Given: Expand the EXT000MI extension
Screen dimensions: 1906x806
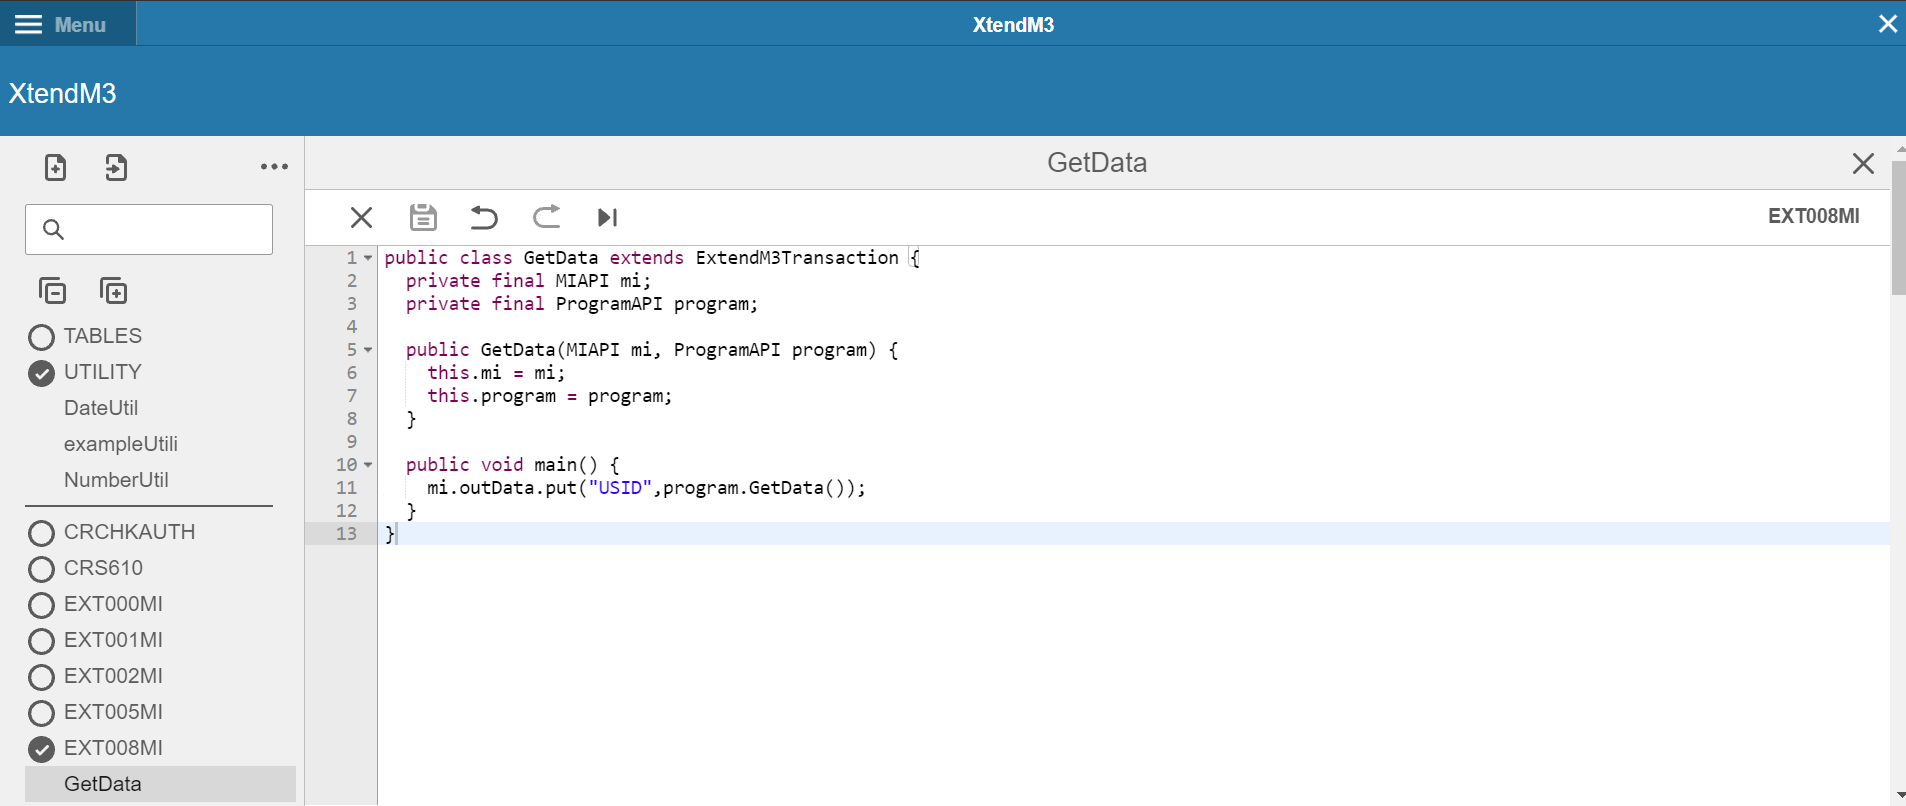Looking at the screenshot, I should point(41,605).
